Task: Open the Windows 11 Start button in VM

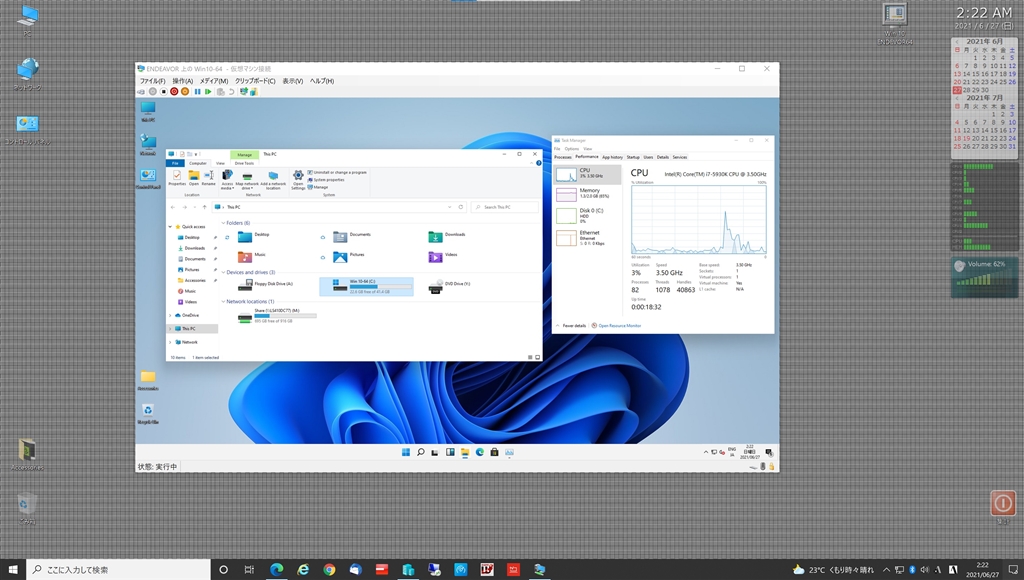Action: [x=405, y=452]
